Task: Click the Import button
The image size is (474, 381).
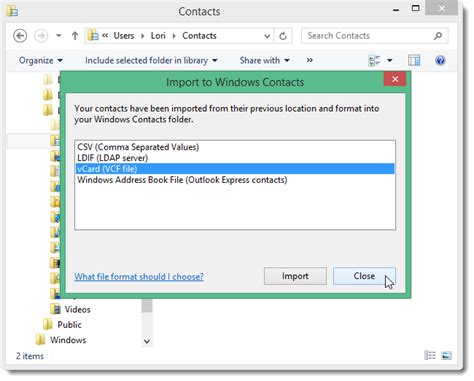Action: (295, 276)
